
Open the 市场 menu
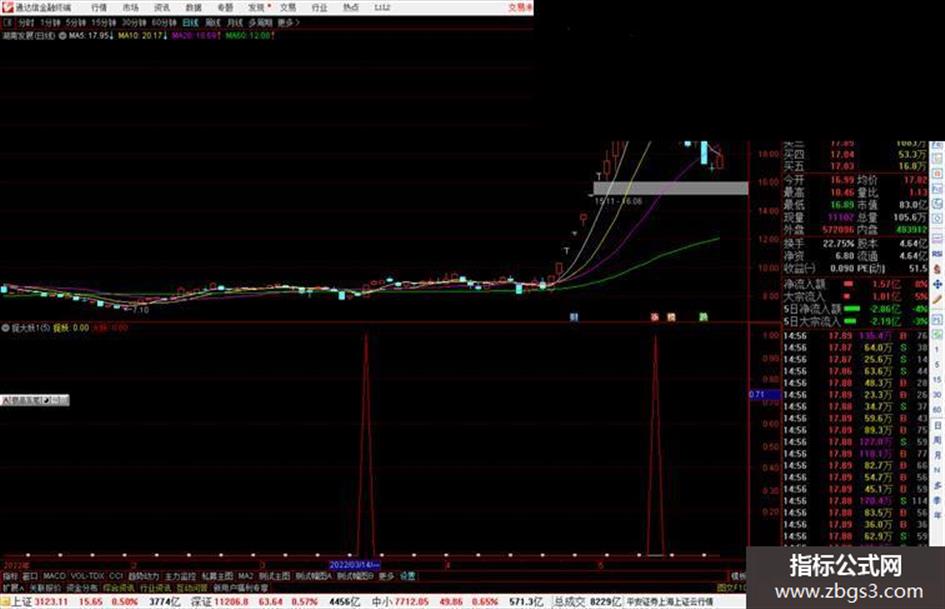point(130,7)
